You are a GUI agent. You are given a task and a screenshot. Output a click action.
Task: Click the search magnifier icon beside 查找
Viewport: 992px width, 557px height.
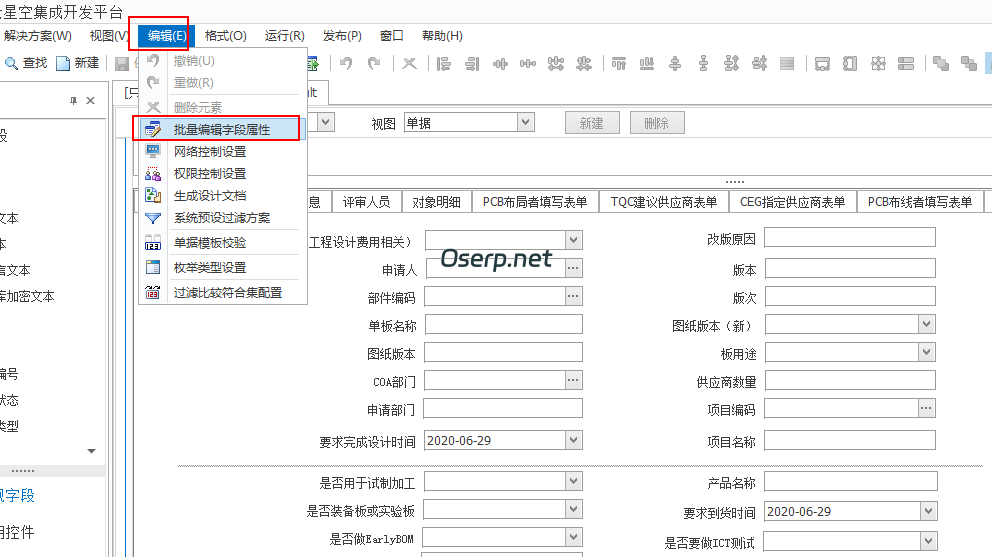tap(11, 63)
